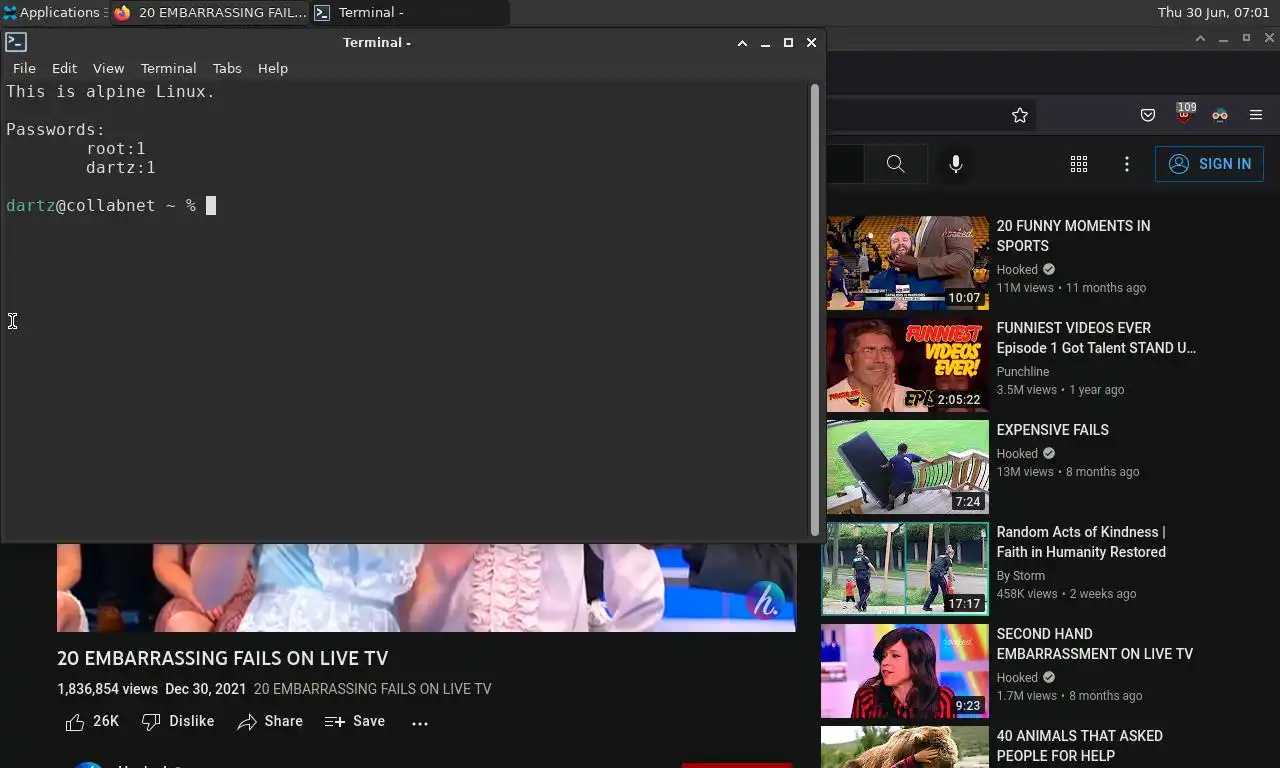
Task: Open 40 ANIMALS THAT ASKED PEOPLE FOR HELP
Action: coord(1079,746)
